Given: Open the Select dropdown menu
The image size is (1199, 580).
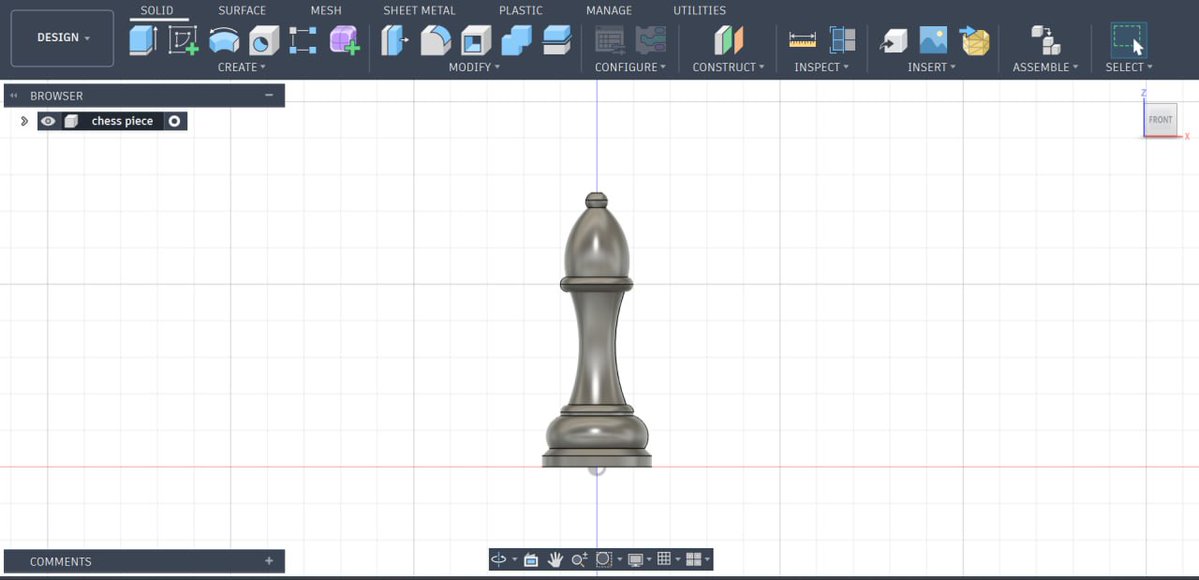Looking at the screenshot, I should (1129, 67).
